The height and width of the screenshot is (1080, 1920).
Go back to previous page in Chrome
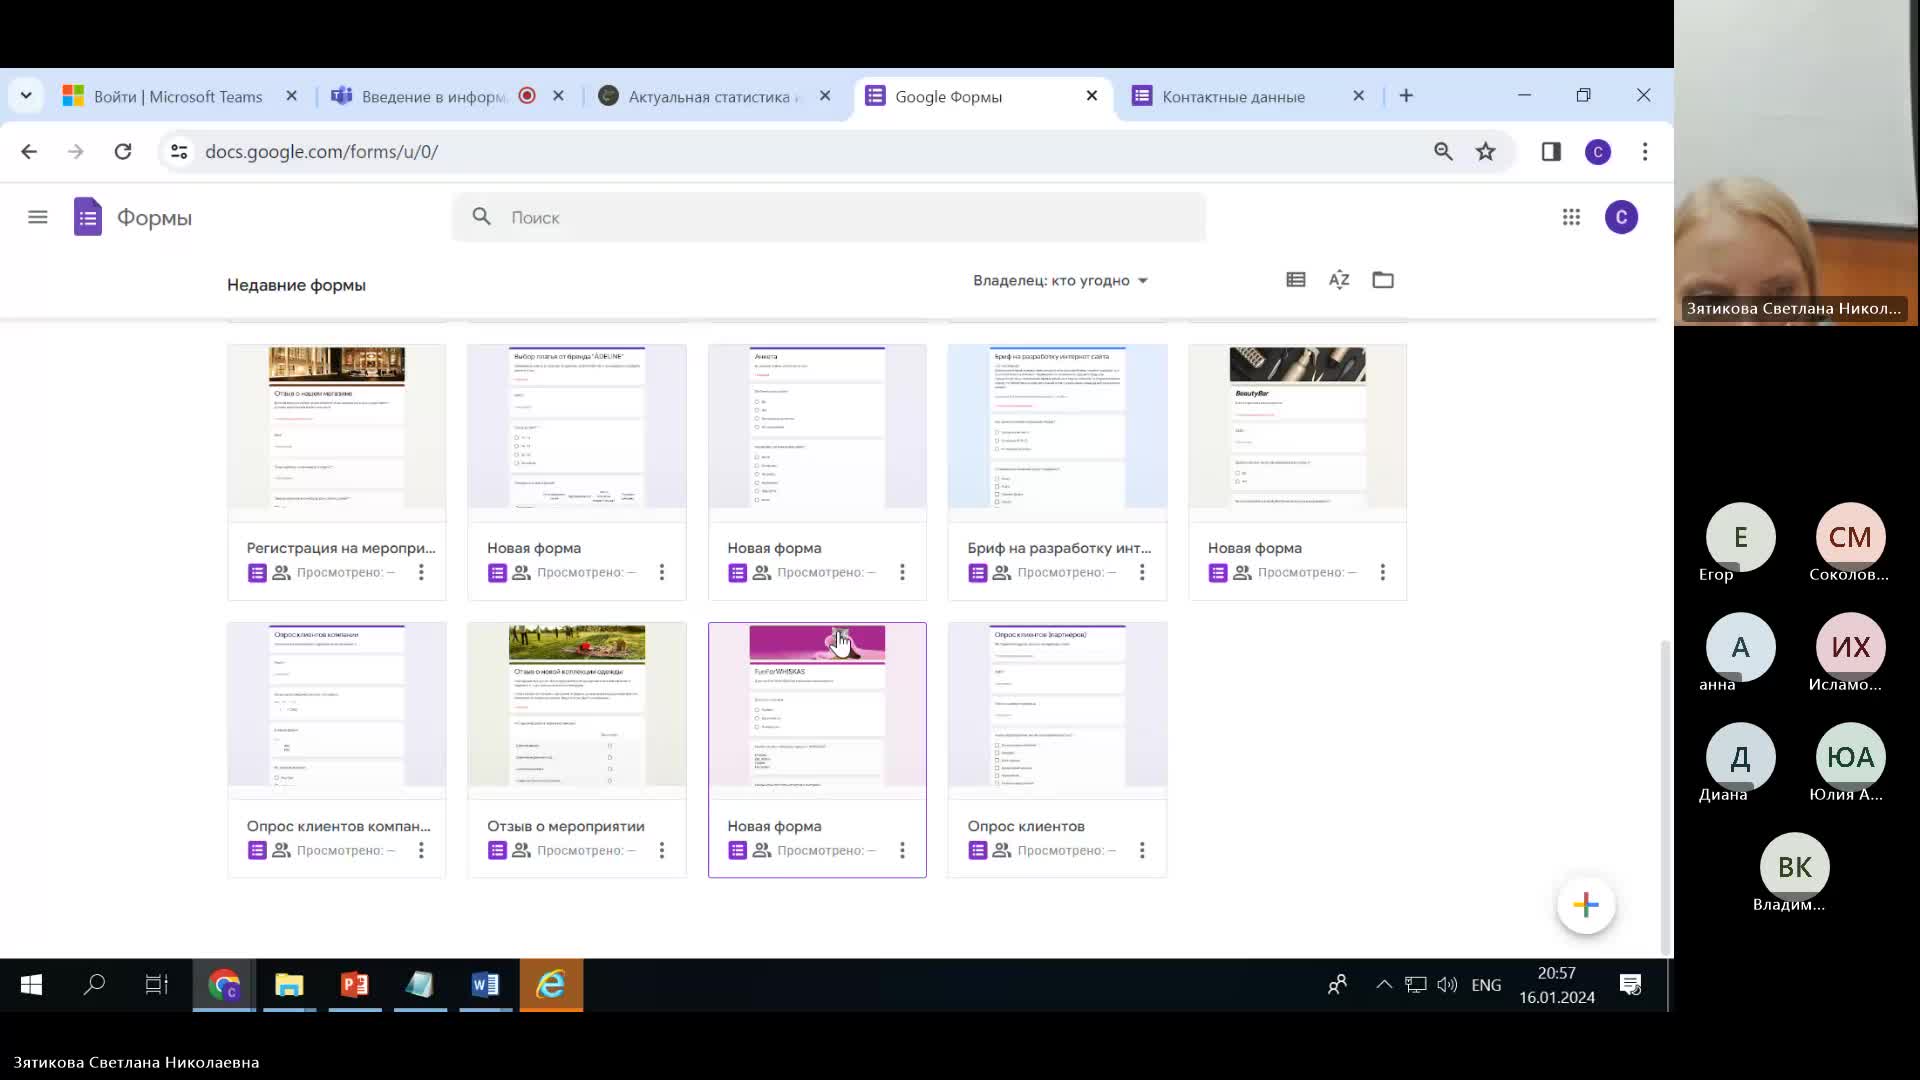coord(29,151)
